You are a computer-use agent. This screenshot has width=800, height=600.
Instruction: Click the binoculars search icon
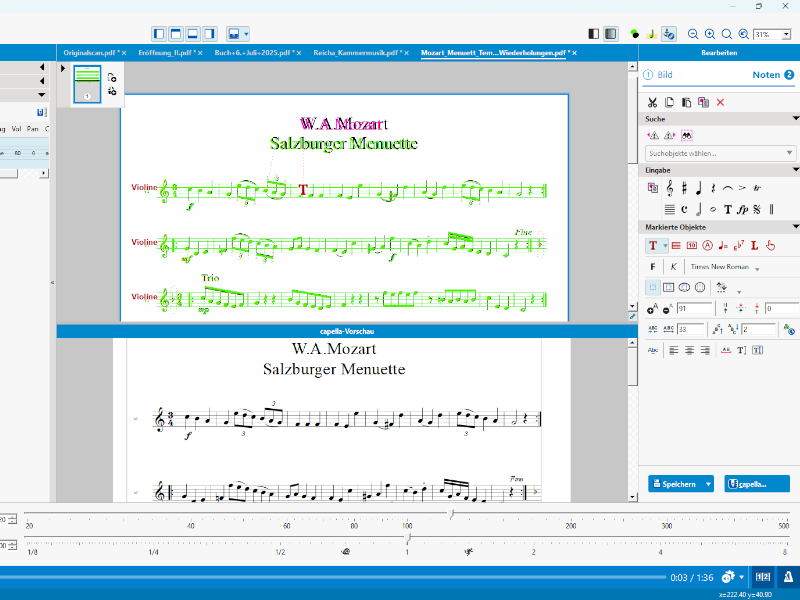point(687,135)
